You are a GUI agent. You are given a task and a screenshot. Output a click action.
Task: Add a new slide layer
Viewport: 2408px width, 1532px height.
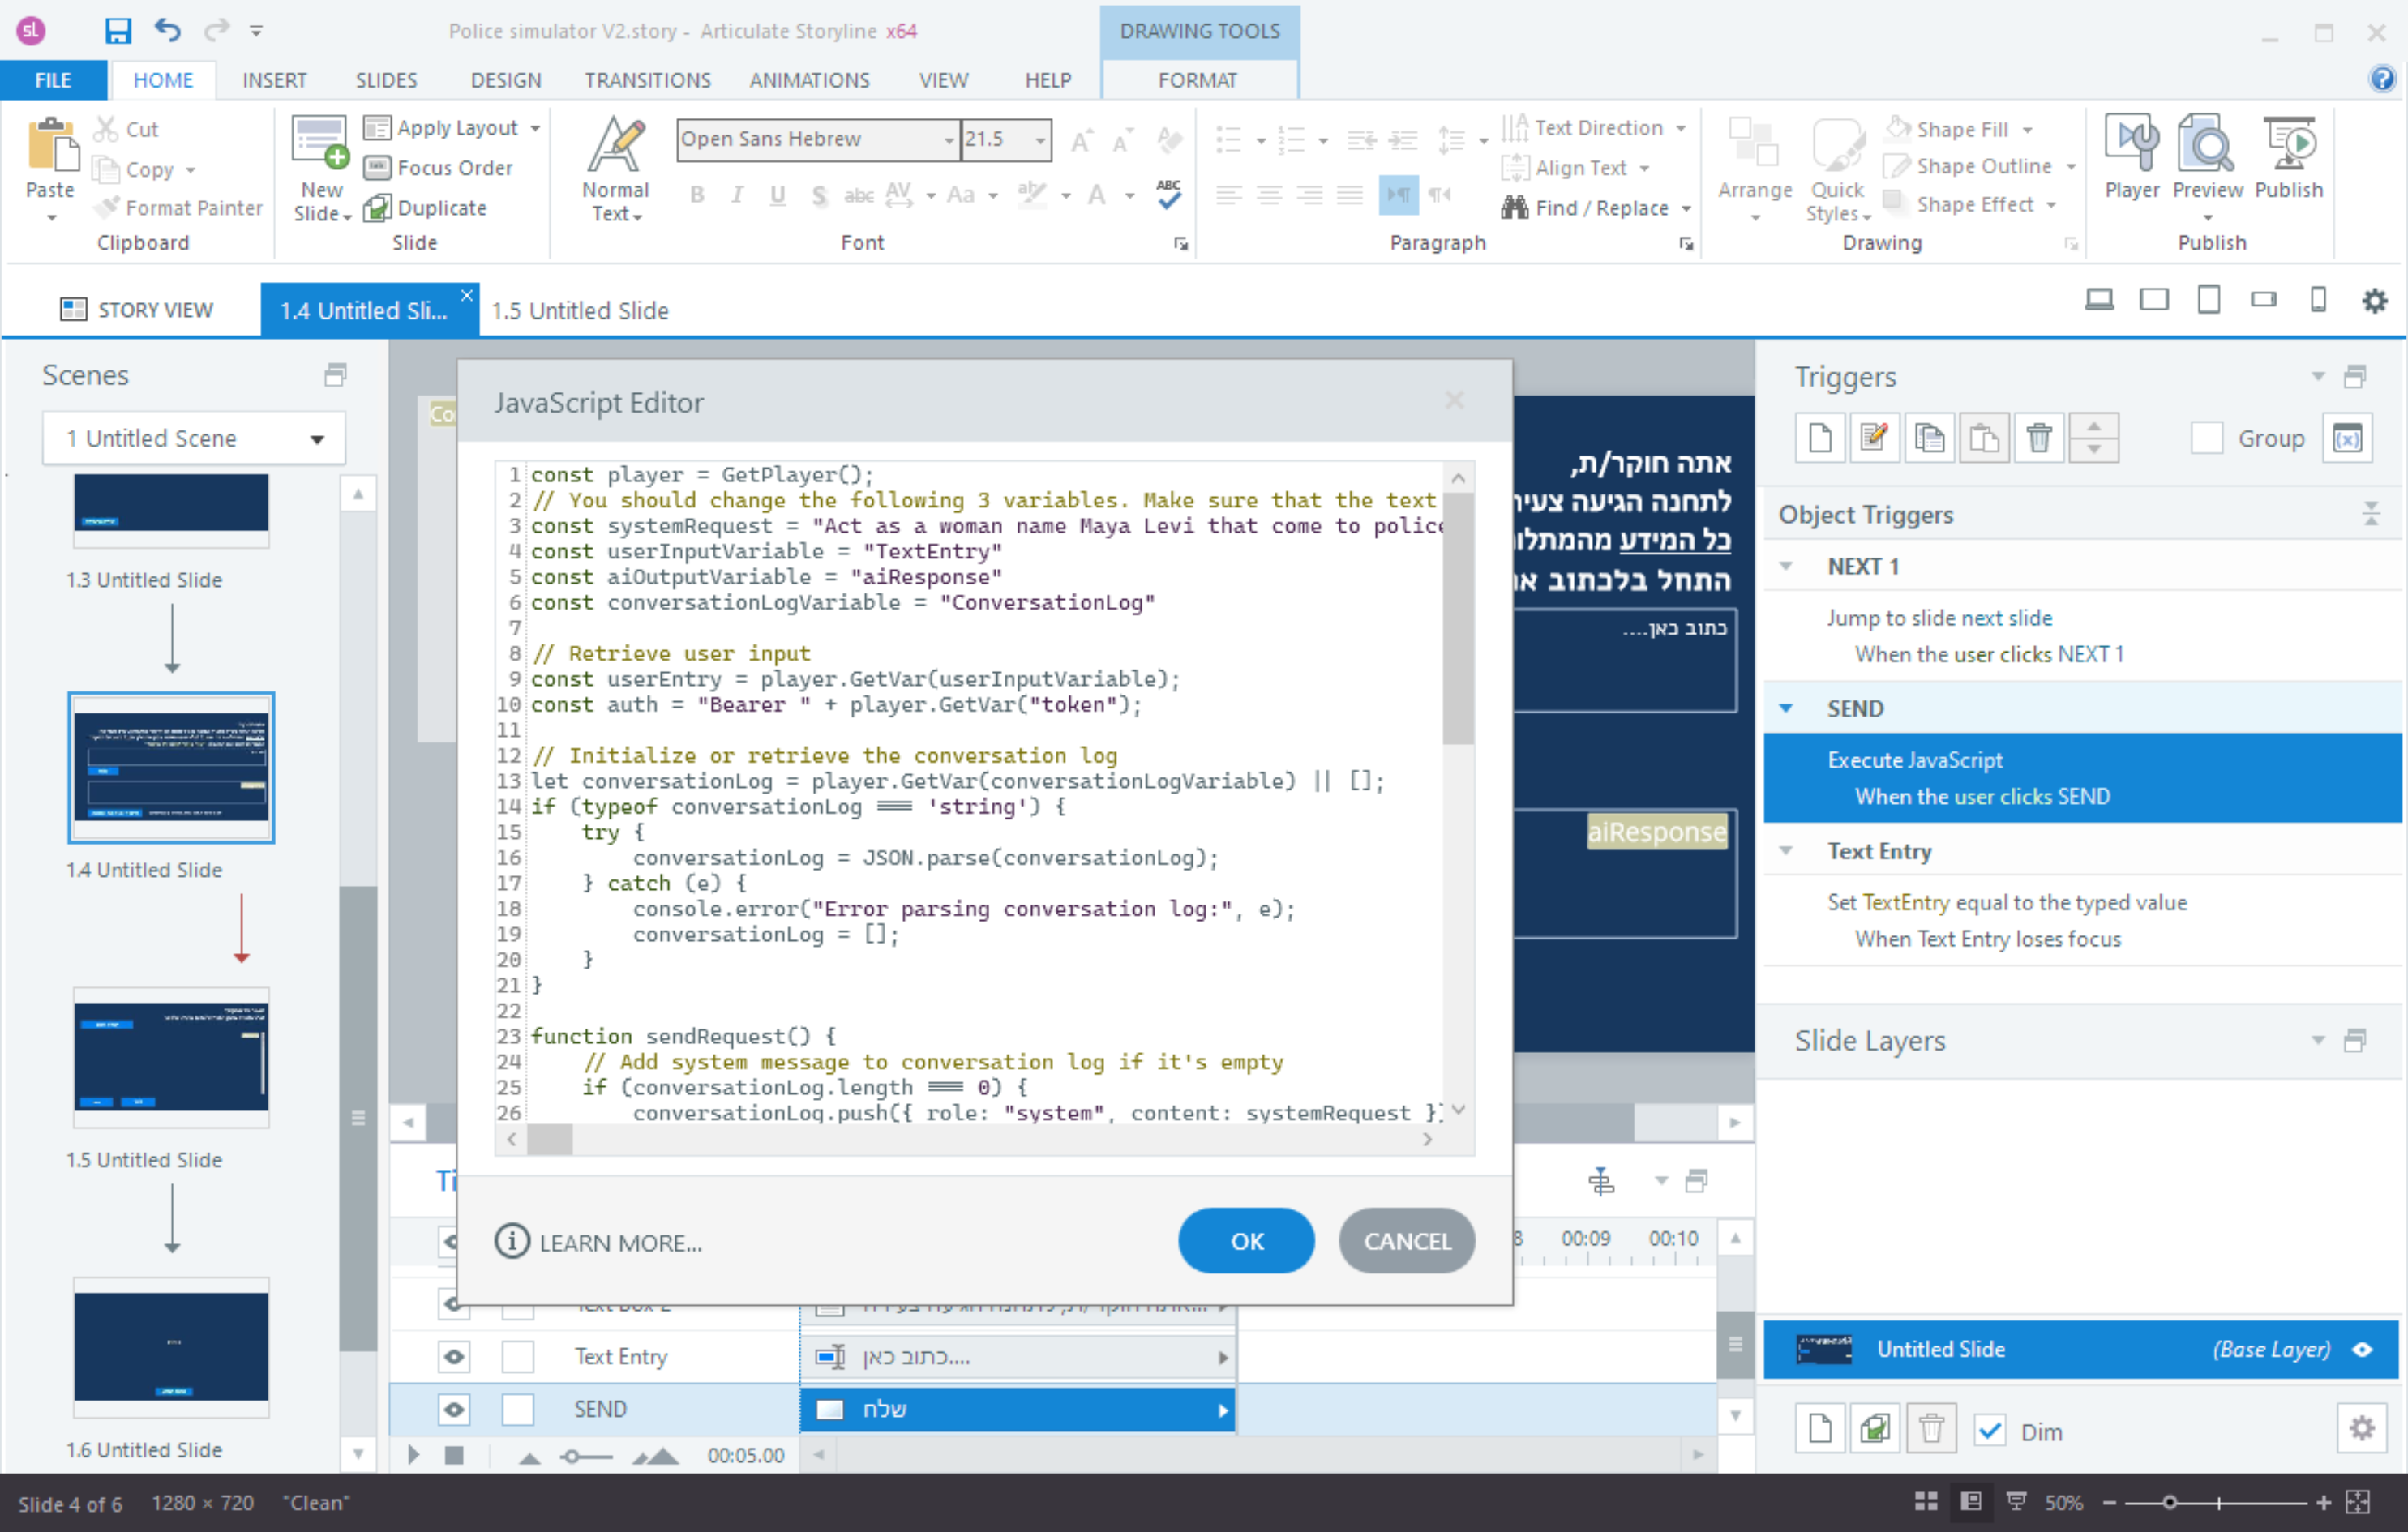pos(1820,1430)
